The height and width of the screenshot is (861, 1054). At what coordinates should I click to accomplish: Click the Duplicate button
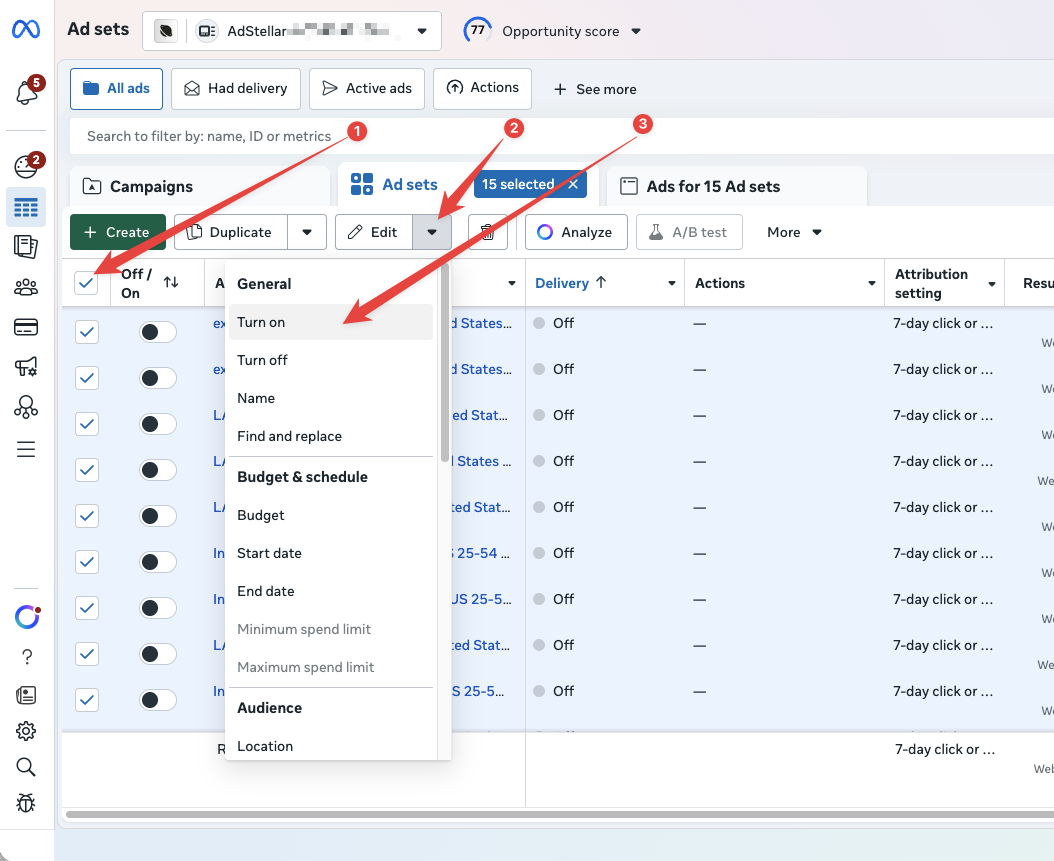click(231, 233)
